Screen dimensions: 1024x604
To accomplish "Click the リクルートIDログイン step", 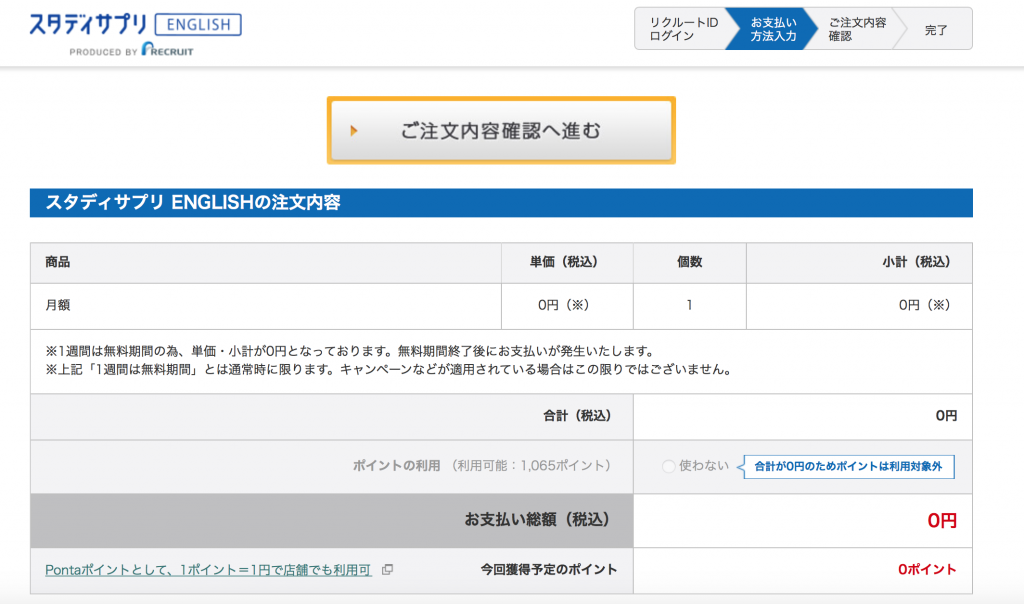I will [683, 29].
